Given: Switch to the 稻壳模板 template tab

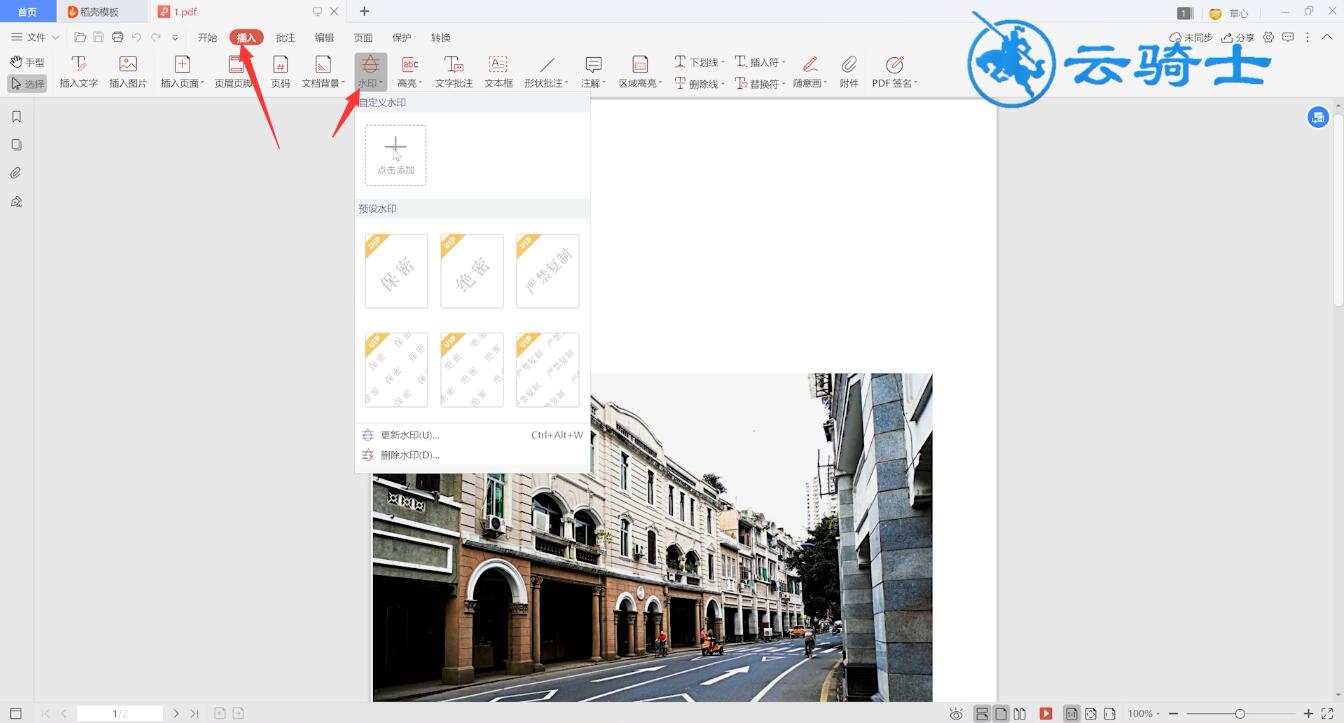Looking at the screenshot, I should (x=100, y=12).
